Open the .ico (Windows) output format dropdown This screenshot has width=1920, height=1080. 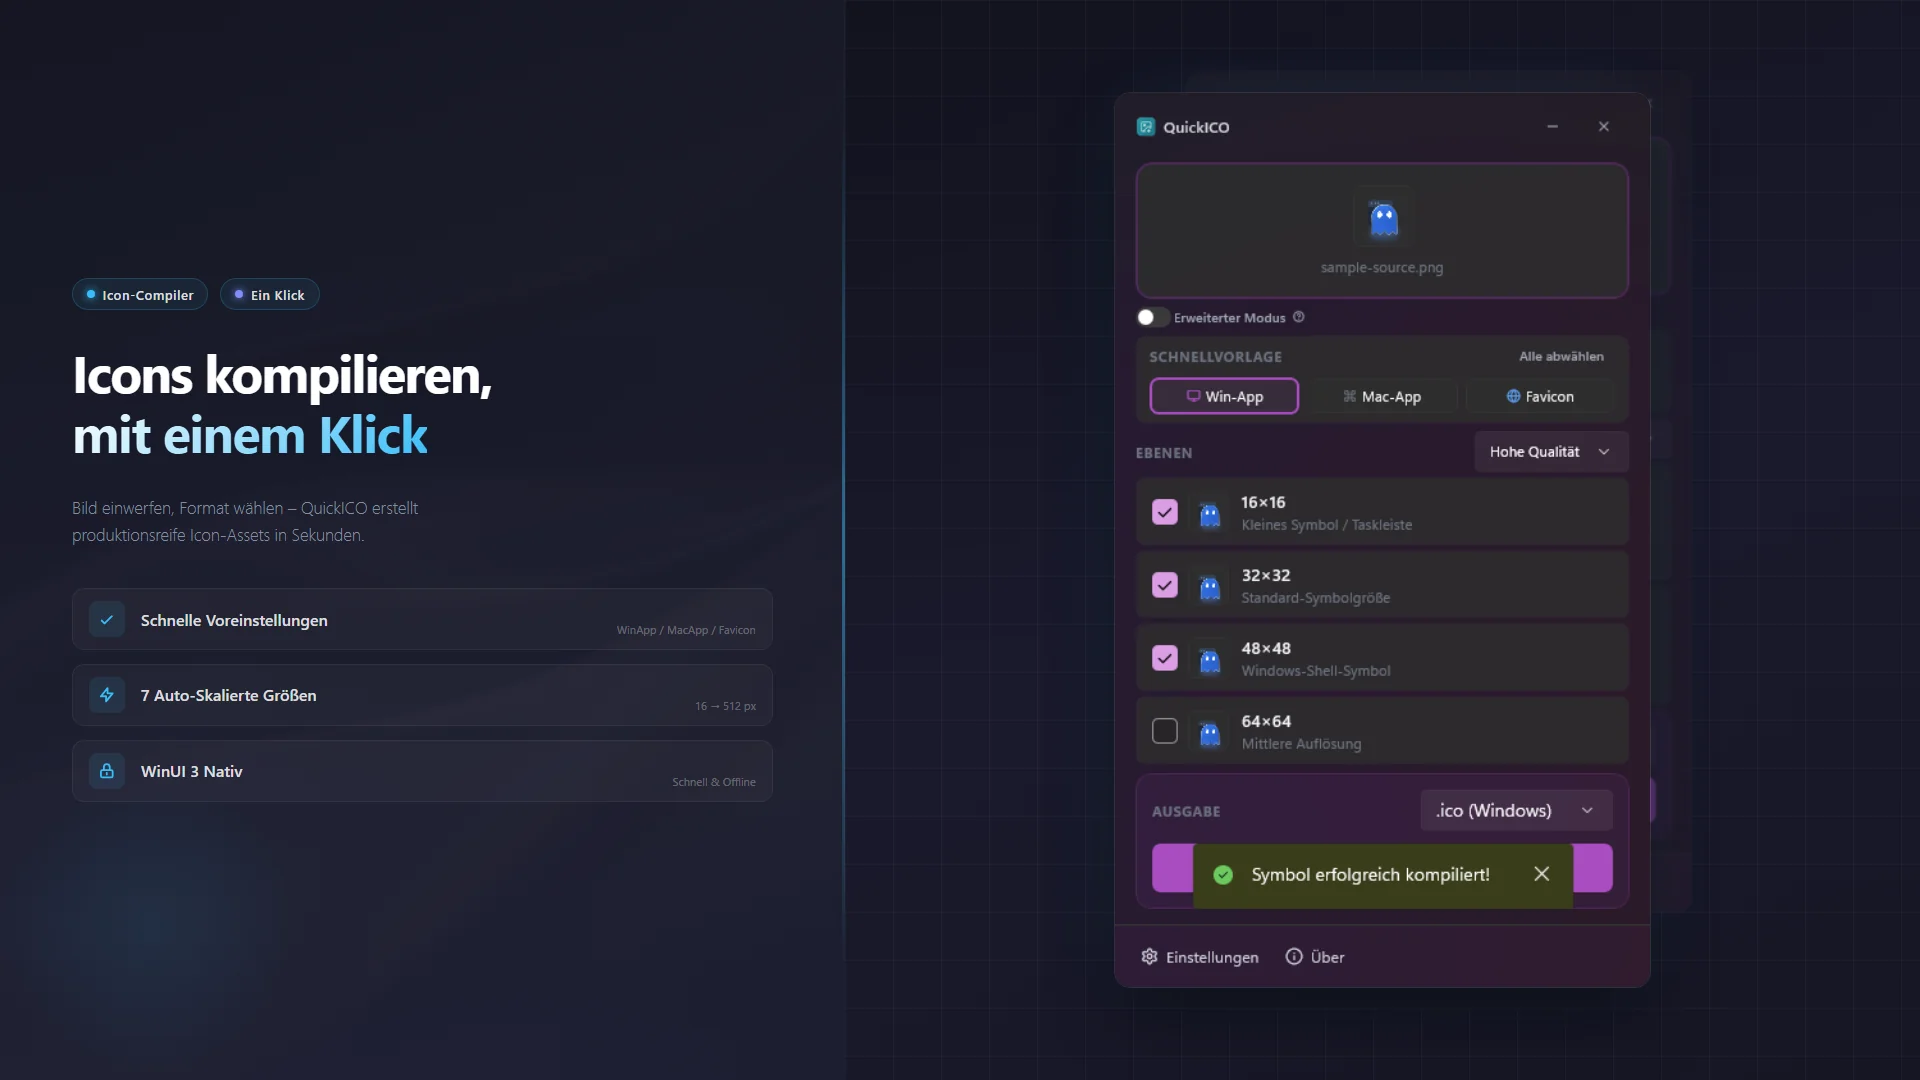point(1516,810)
